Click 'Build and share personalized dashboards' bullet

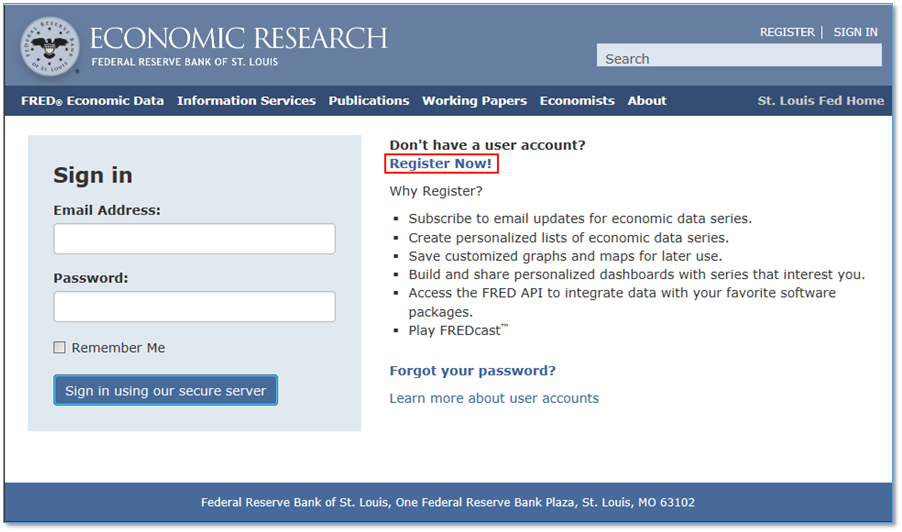point(637,274)
